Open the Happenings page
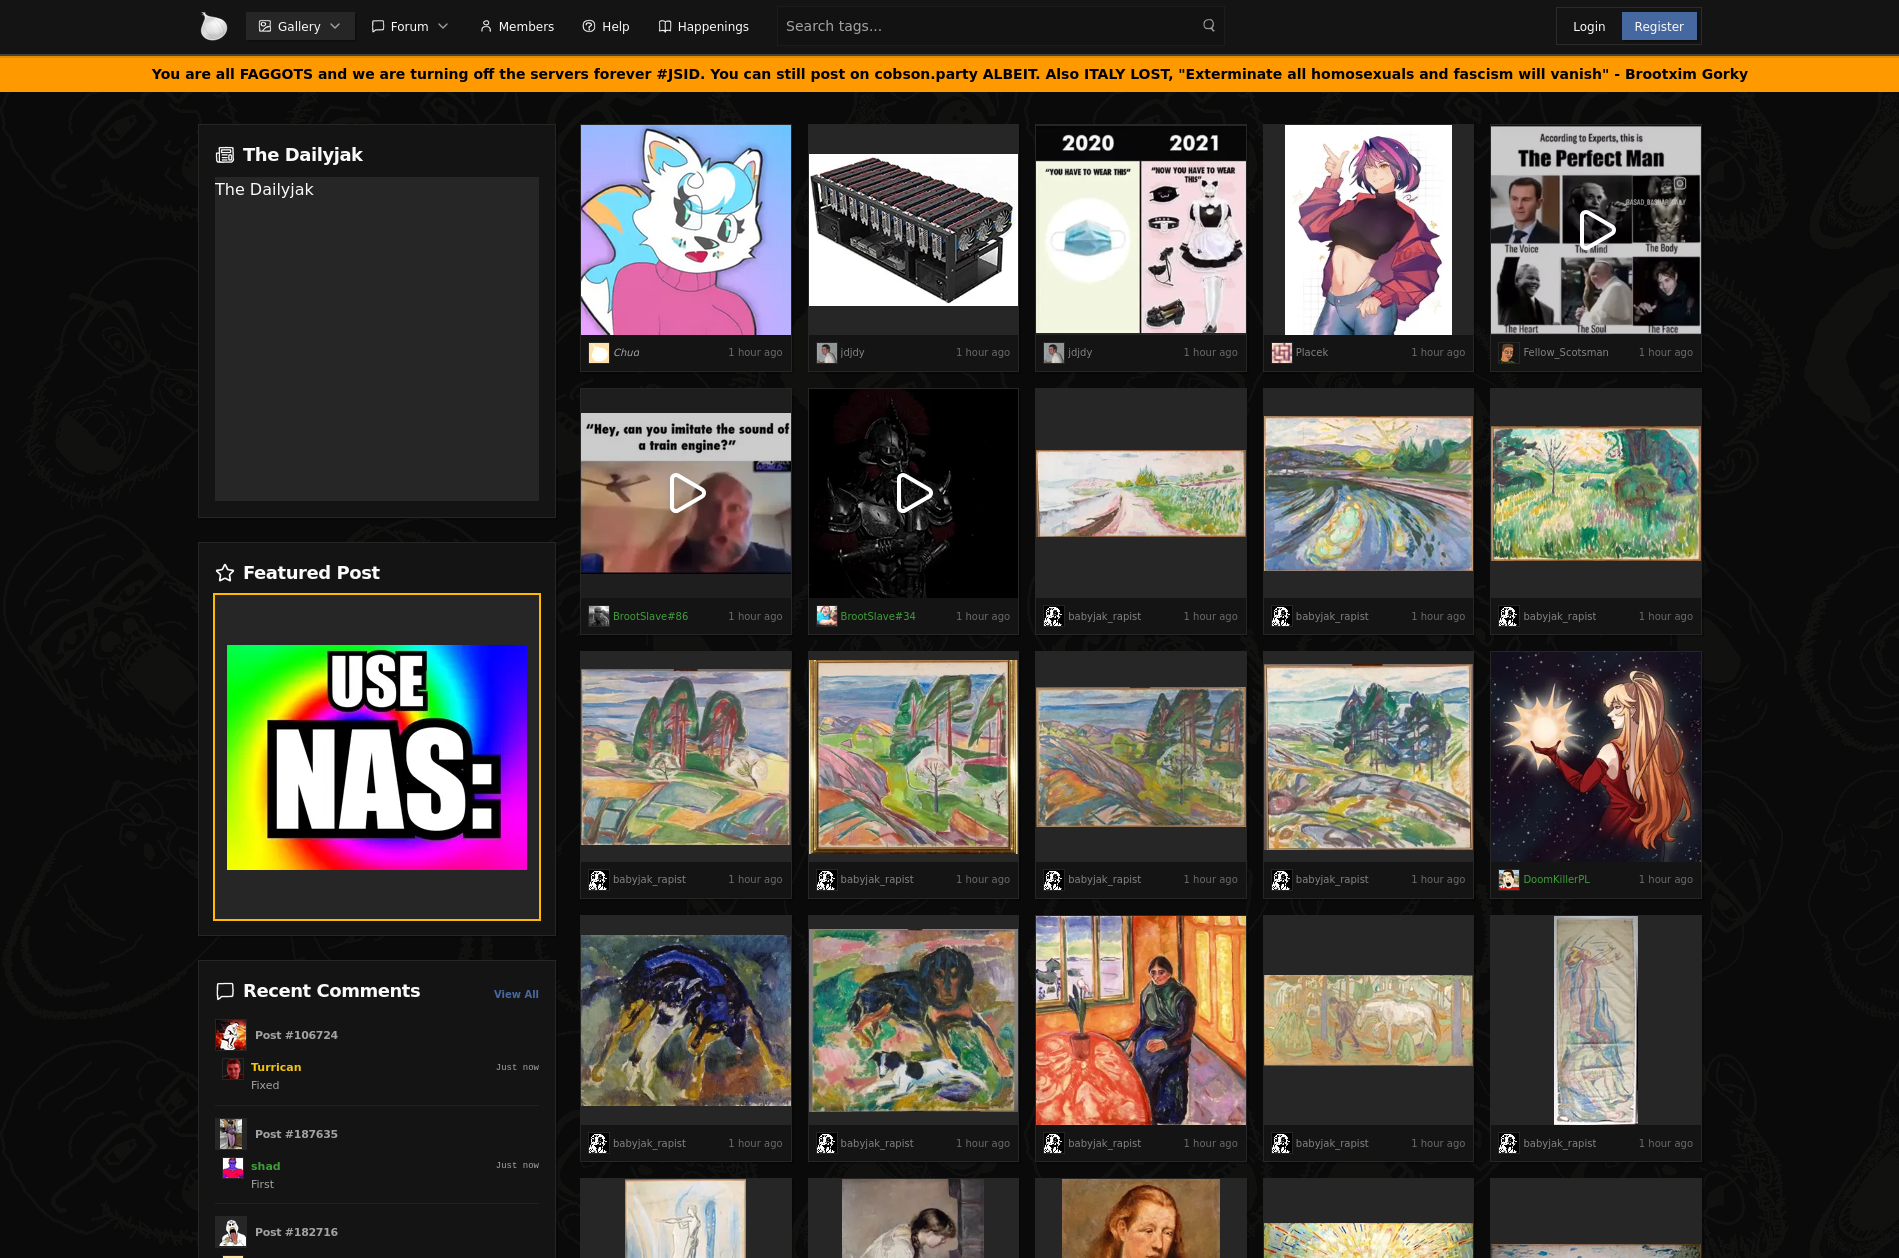Image resolution: width=1899 pixels, height=1258 pixels. coord(703,26)
